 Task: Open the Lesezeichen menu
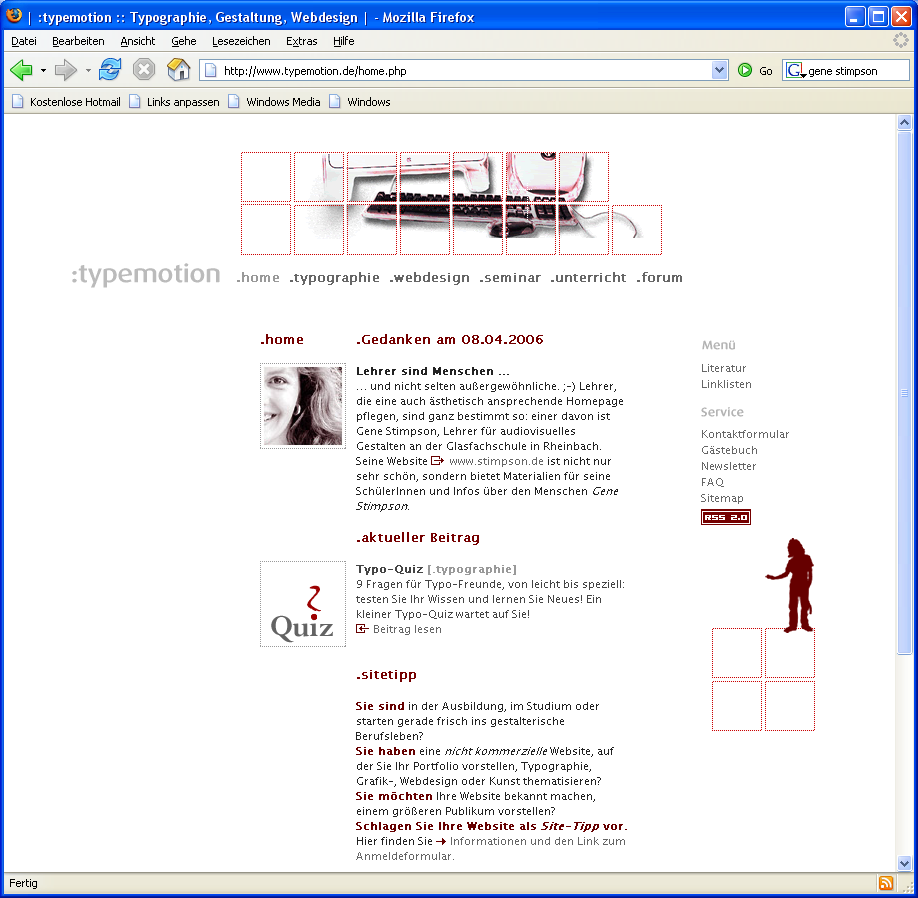(x=241, y=41)
